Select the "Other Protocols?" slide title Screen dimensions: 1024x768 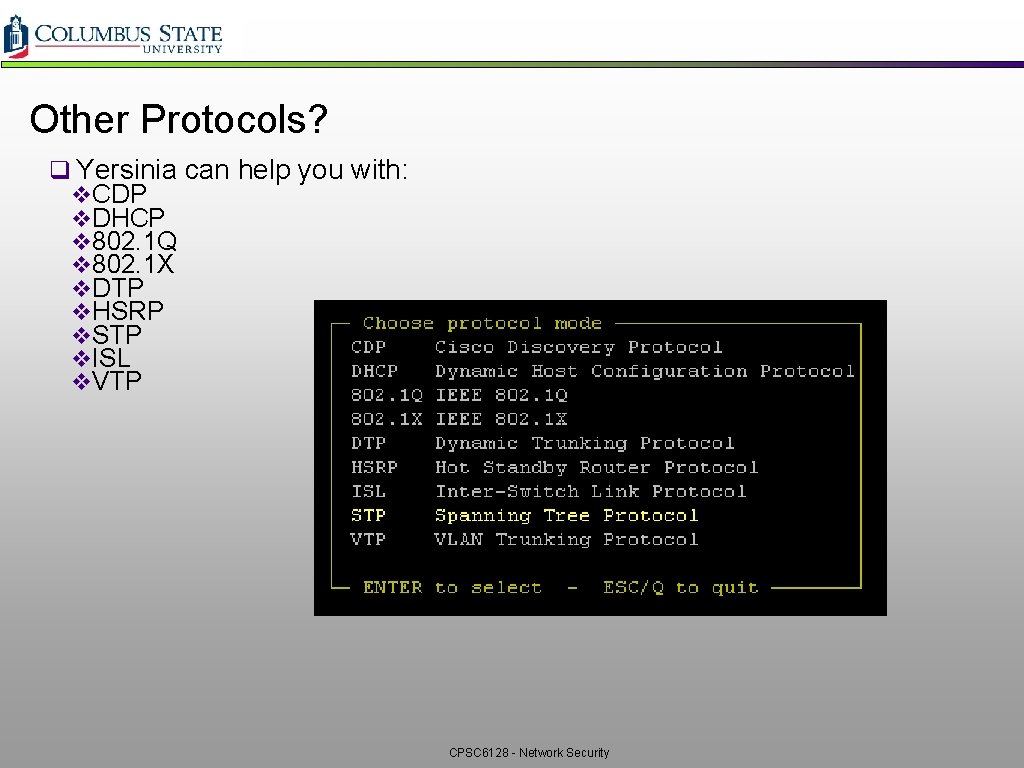(x=178, y=119)
